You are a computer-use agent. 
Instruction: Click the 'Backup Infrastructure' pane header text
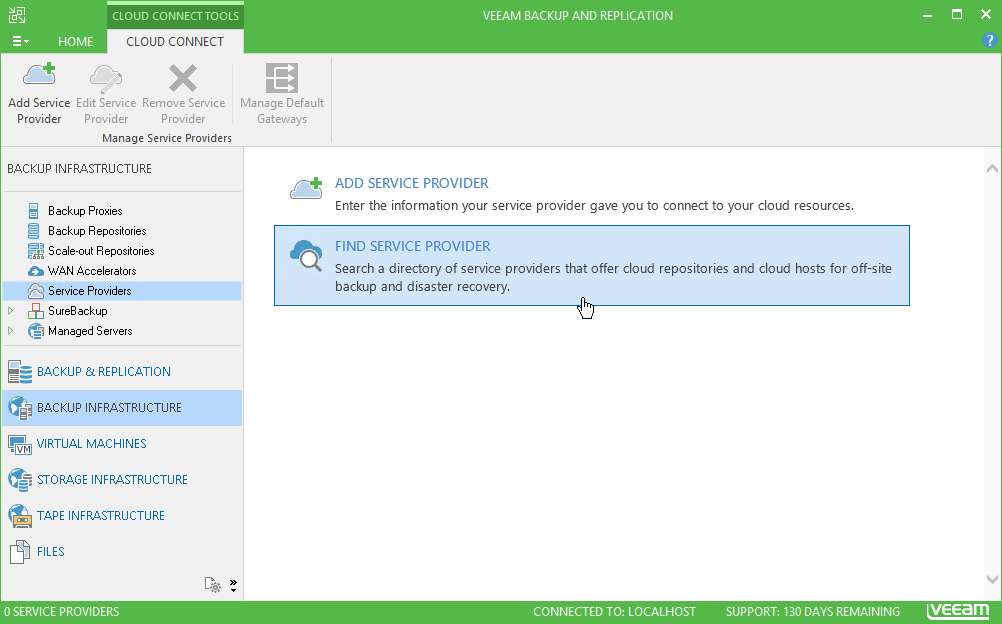click(79, 169)
